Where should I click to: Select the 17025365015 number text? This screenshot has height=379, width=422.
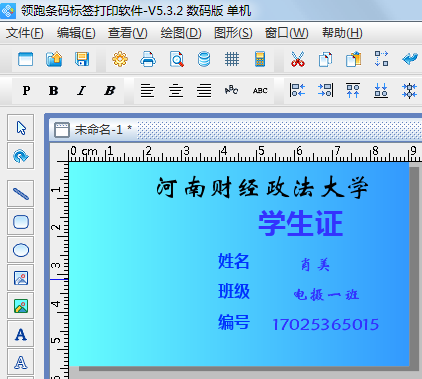[326, 324]
